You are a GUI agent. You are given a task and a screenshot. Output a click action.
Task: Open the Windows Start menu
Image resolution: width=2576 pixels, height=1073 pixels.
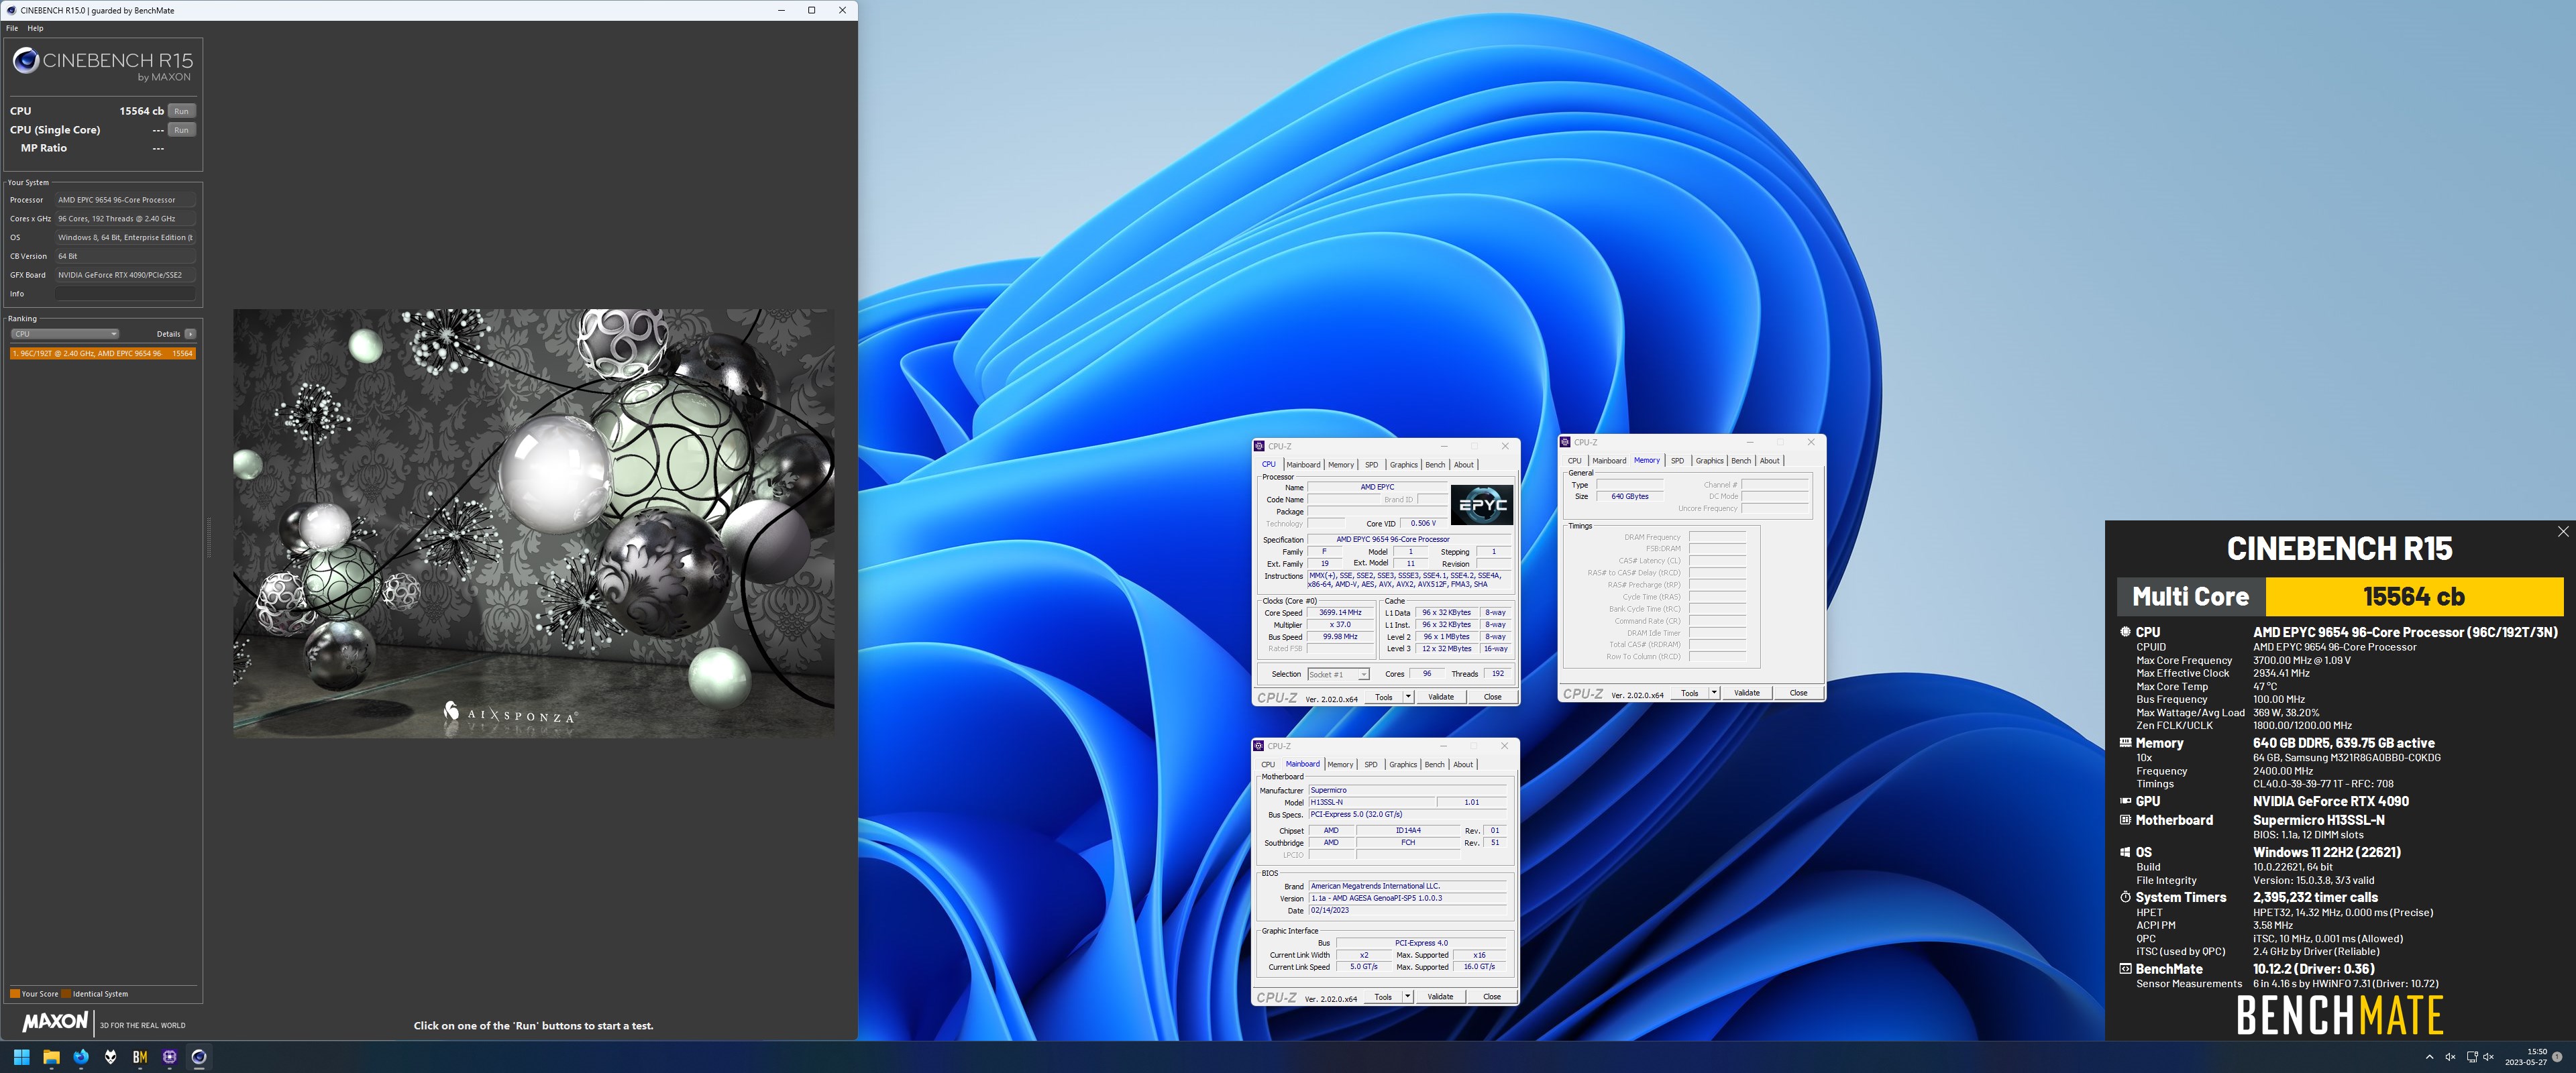21,1057
